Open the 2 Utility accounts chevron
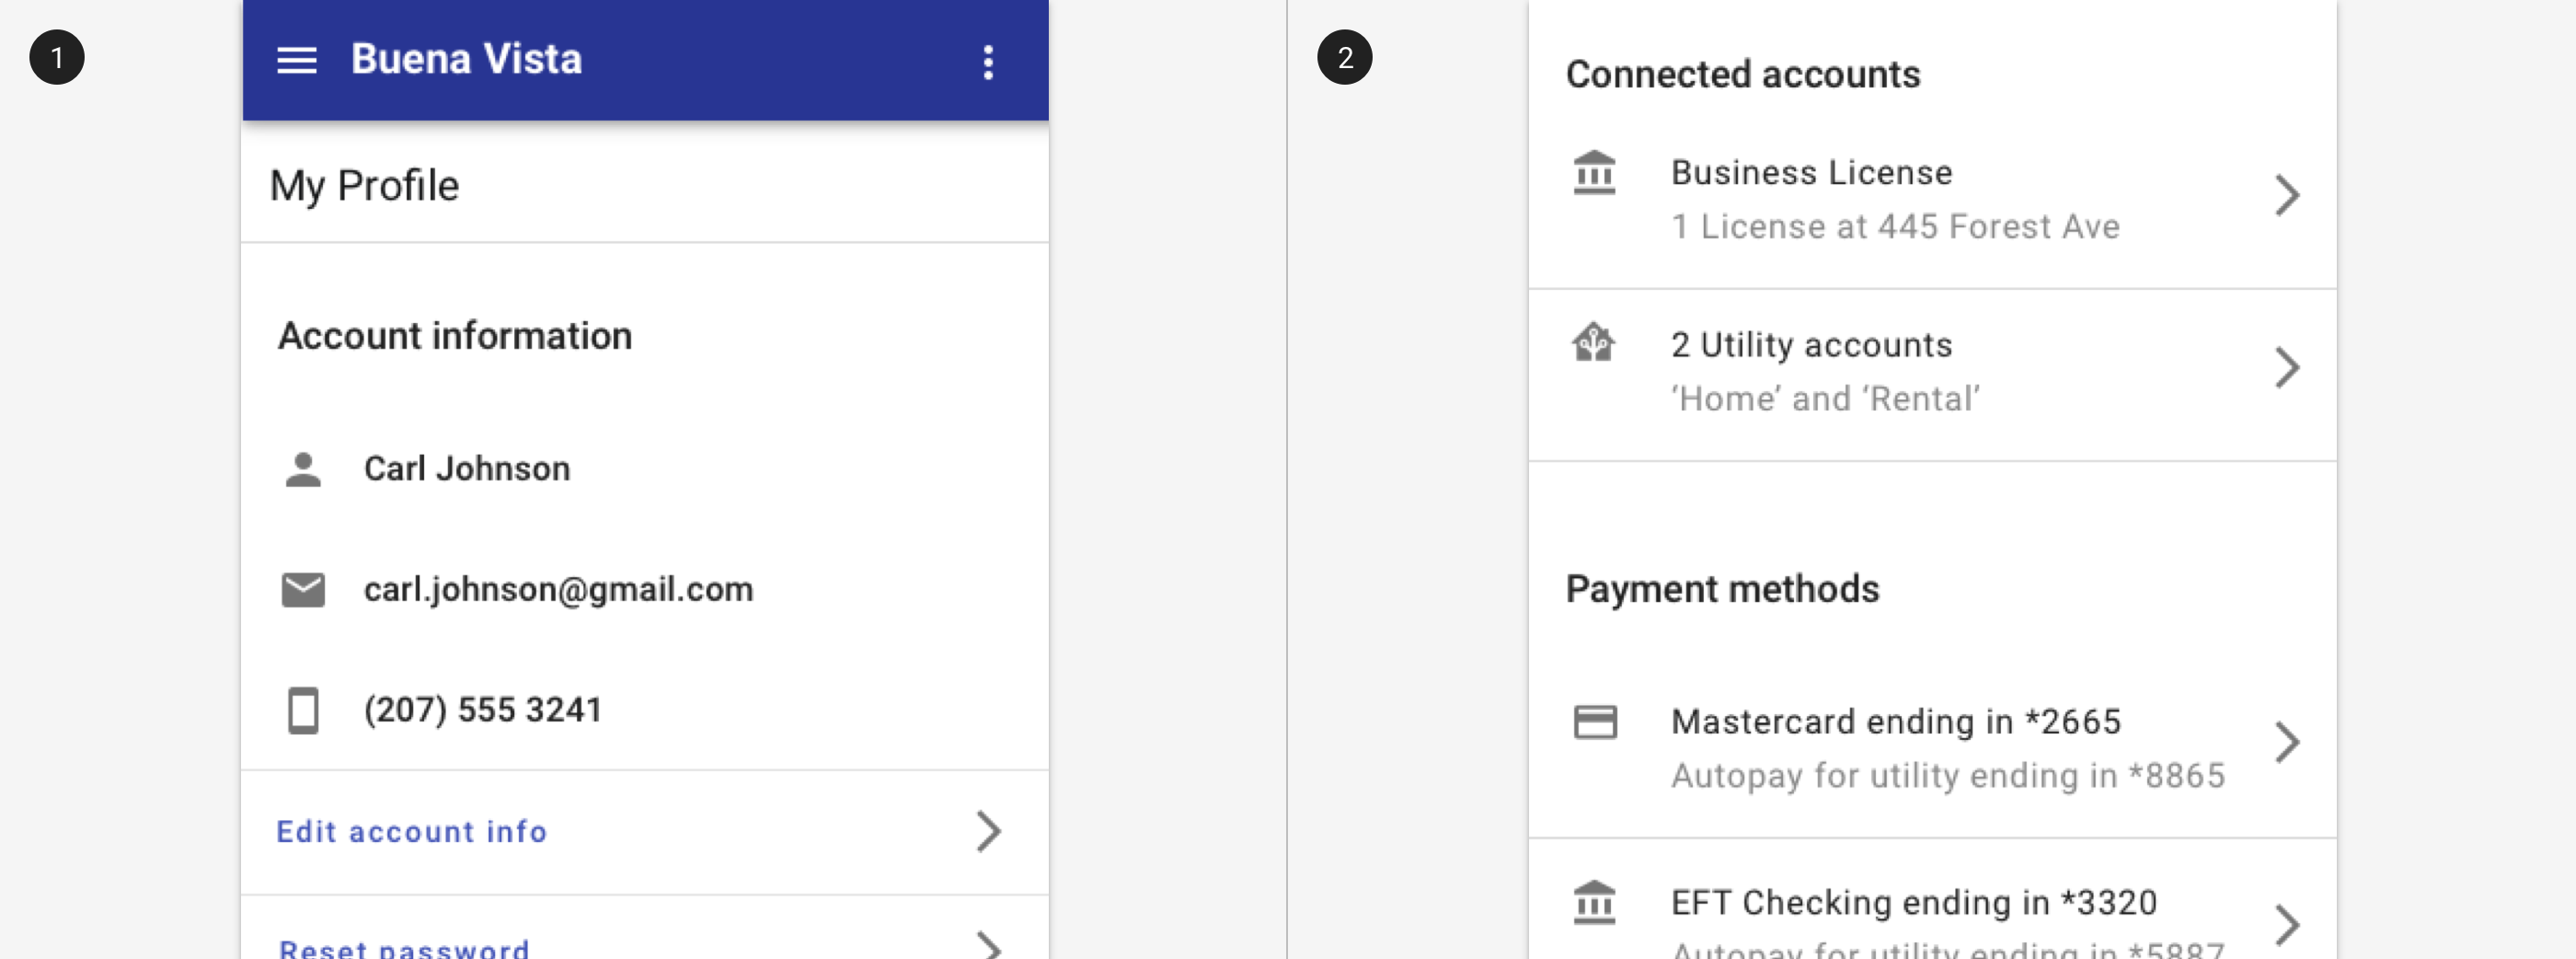Viewport: 2576px width, 959px height. click(x=2286, y=367)
